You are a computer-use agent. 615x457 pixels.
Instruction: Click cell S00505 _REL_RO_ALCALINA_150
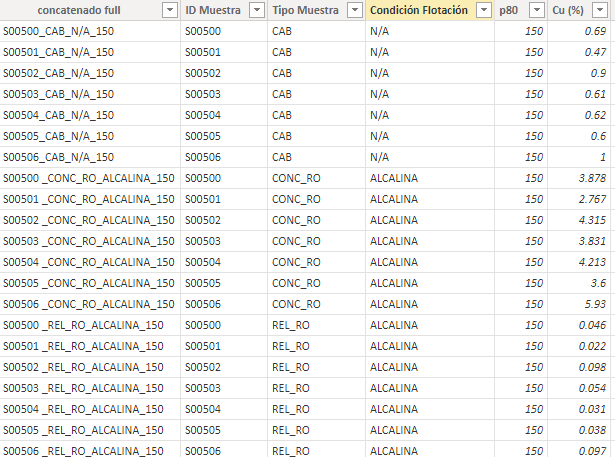[x=90, y=430]
